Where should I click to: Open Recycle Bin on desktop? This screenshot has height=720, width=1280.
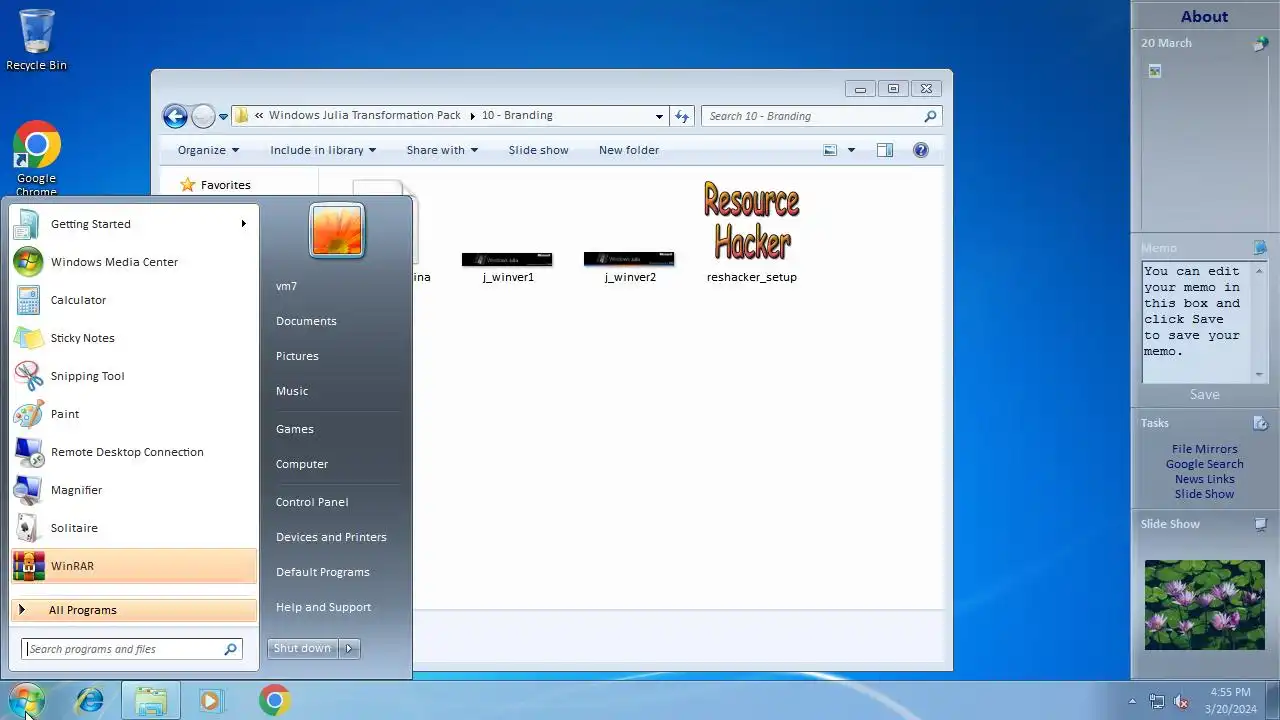pyautogui.click(x=37, y=40)
